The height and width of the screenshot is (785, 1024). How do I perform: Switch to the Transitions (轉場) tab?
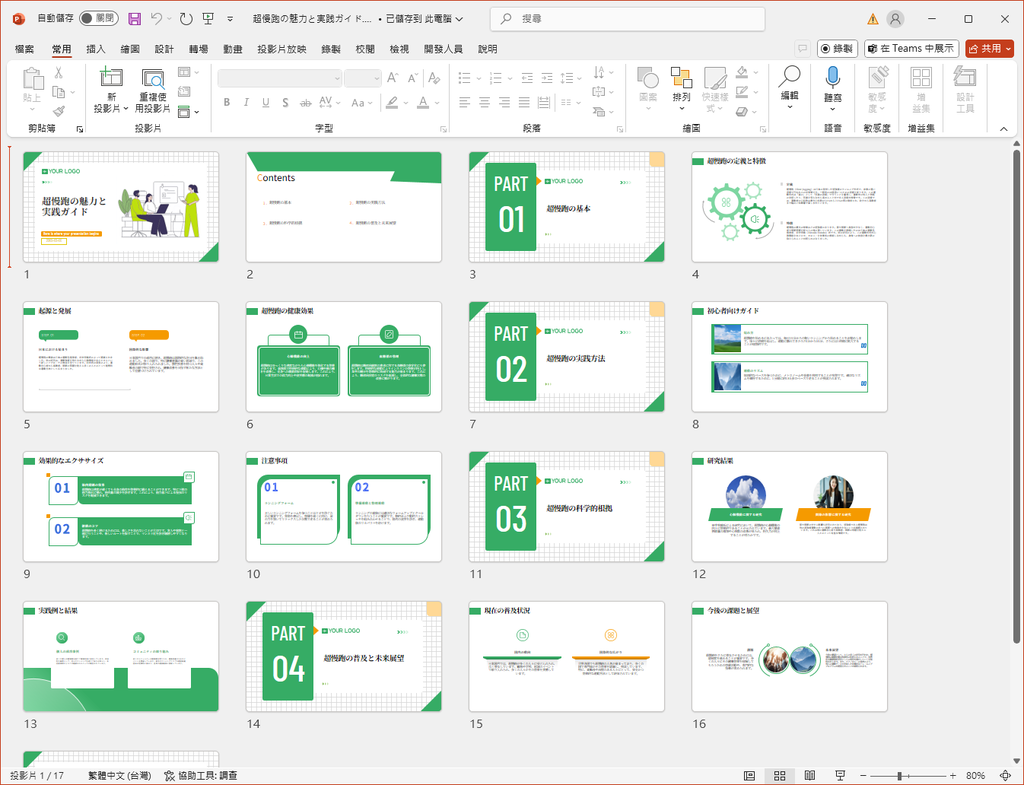pos(198,49)
